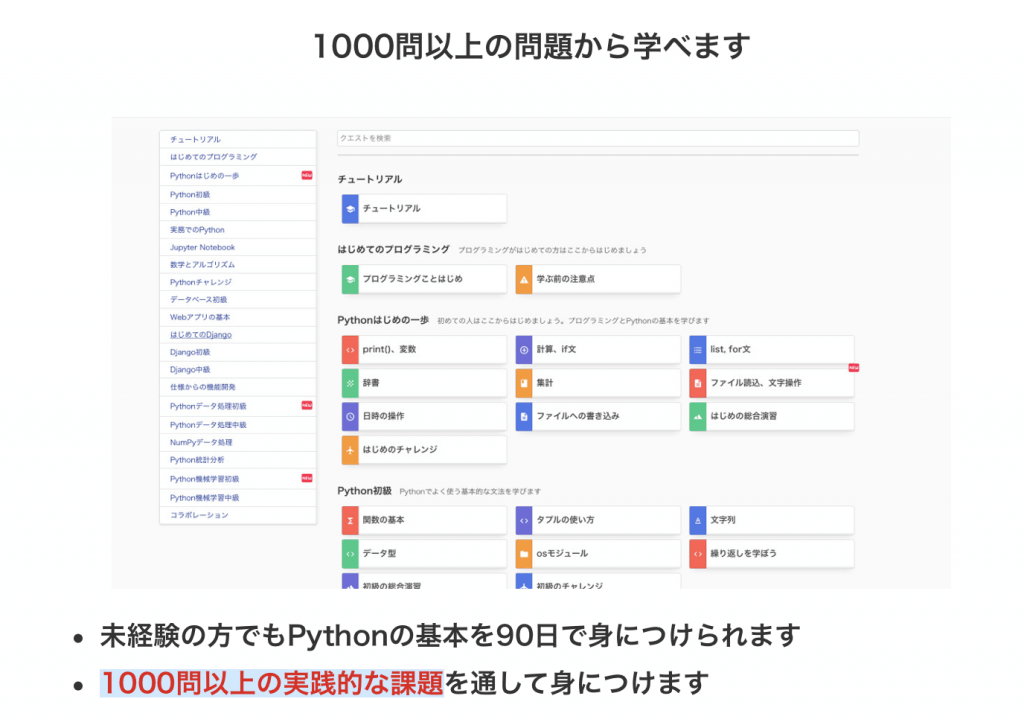Click the graduation cap icon on チュートリアル card
This screenshot has height=725, width=1024.
(350, 209)
